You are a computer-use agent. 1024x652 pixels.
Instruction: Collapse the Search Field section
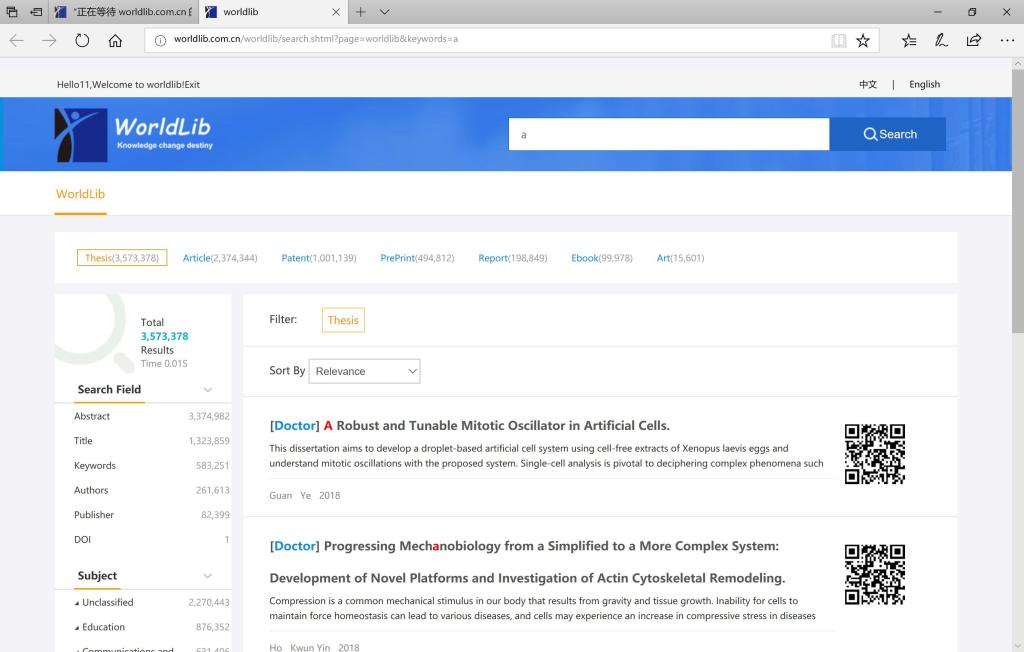208,390
